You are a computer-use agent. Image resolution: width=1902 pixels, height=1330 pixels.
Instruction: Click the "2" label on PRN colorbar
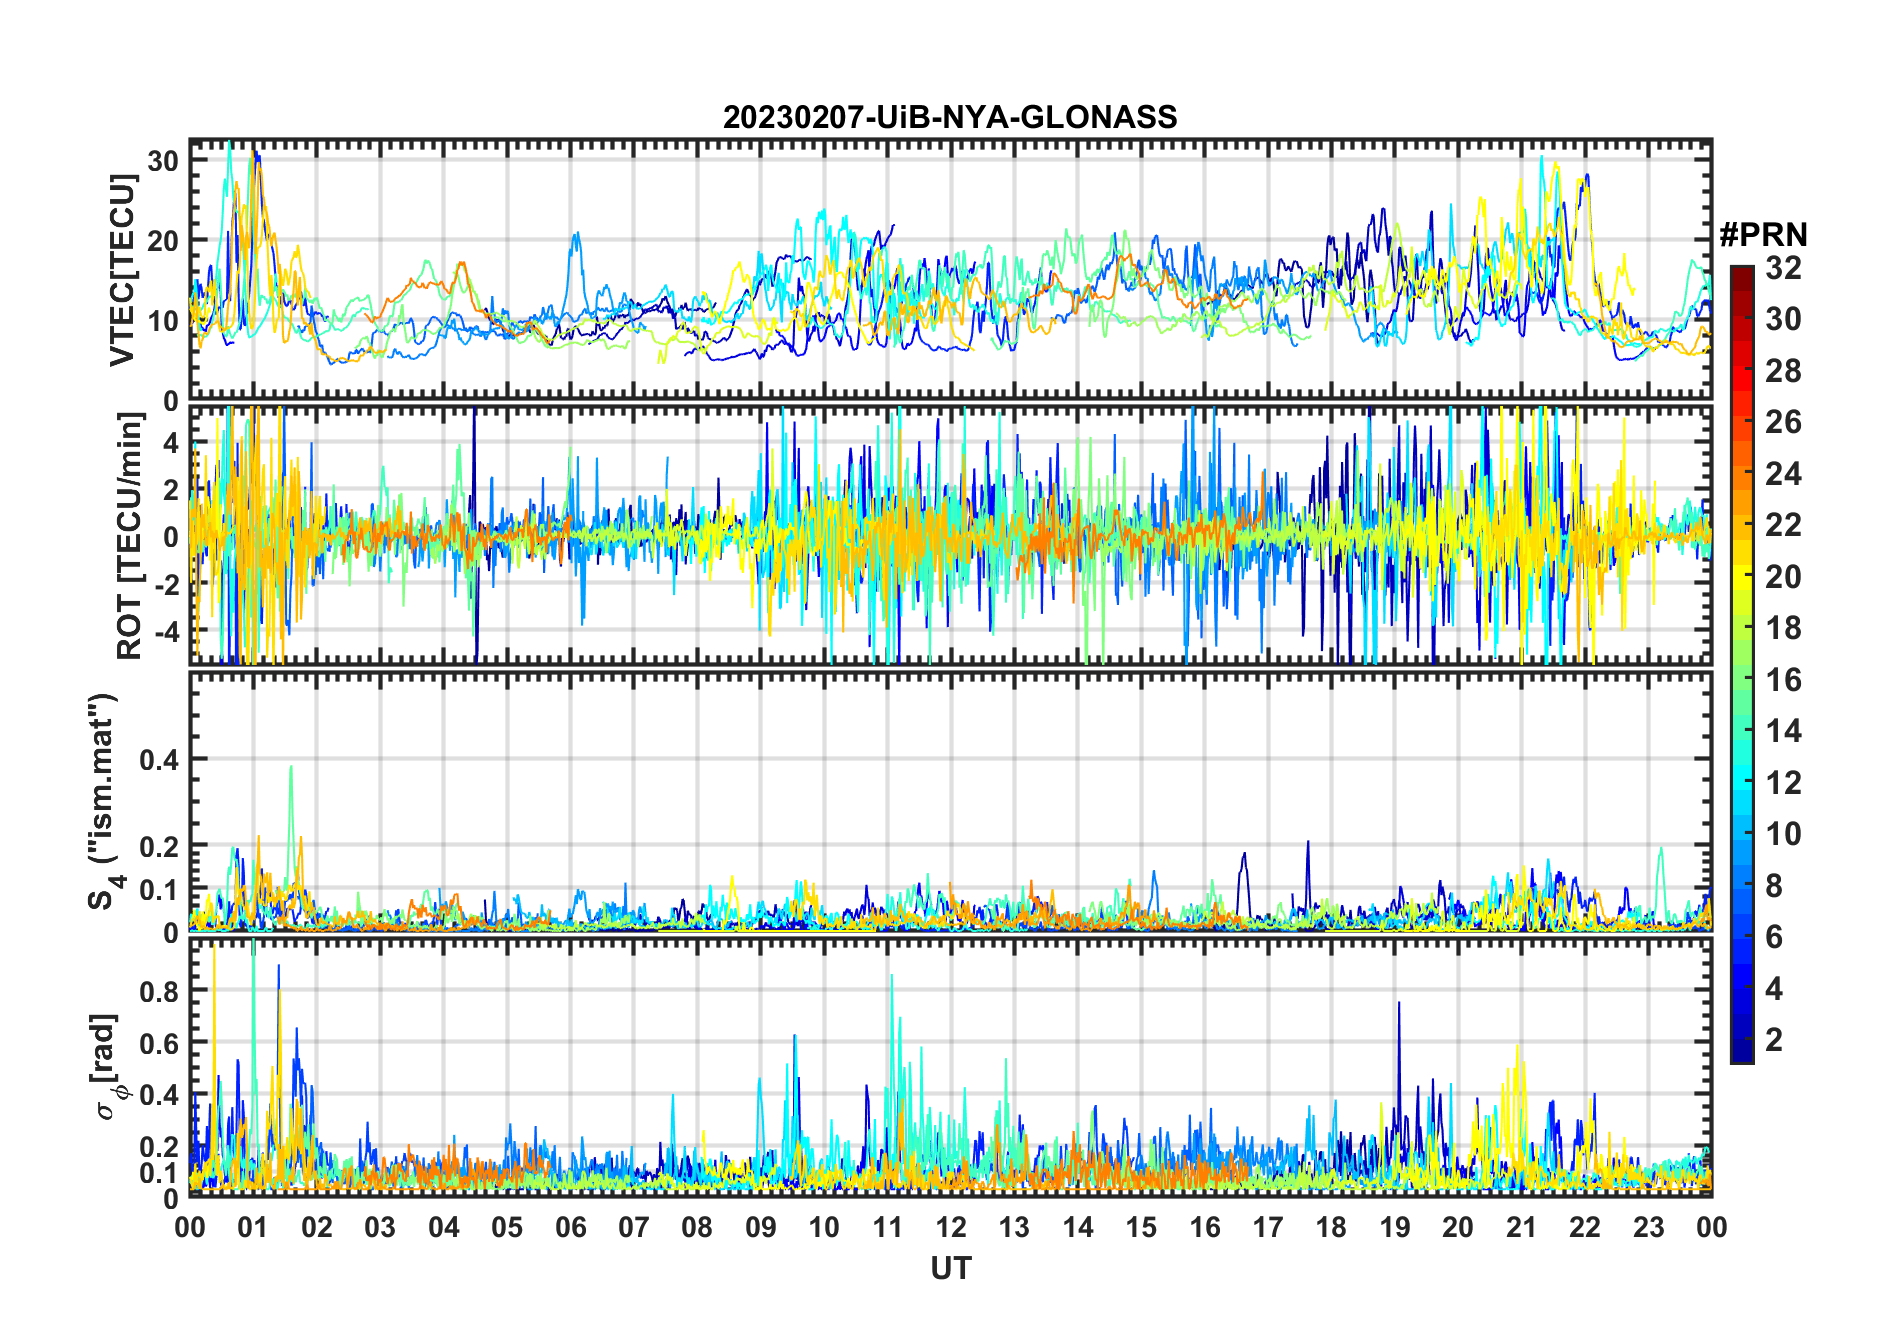point(1775,1040)
